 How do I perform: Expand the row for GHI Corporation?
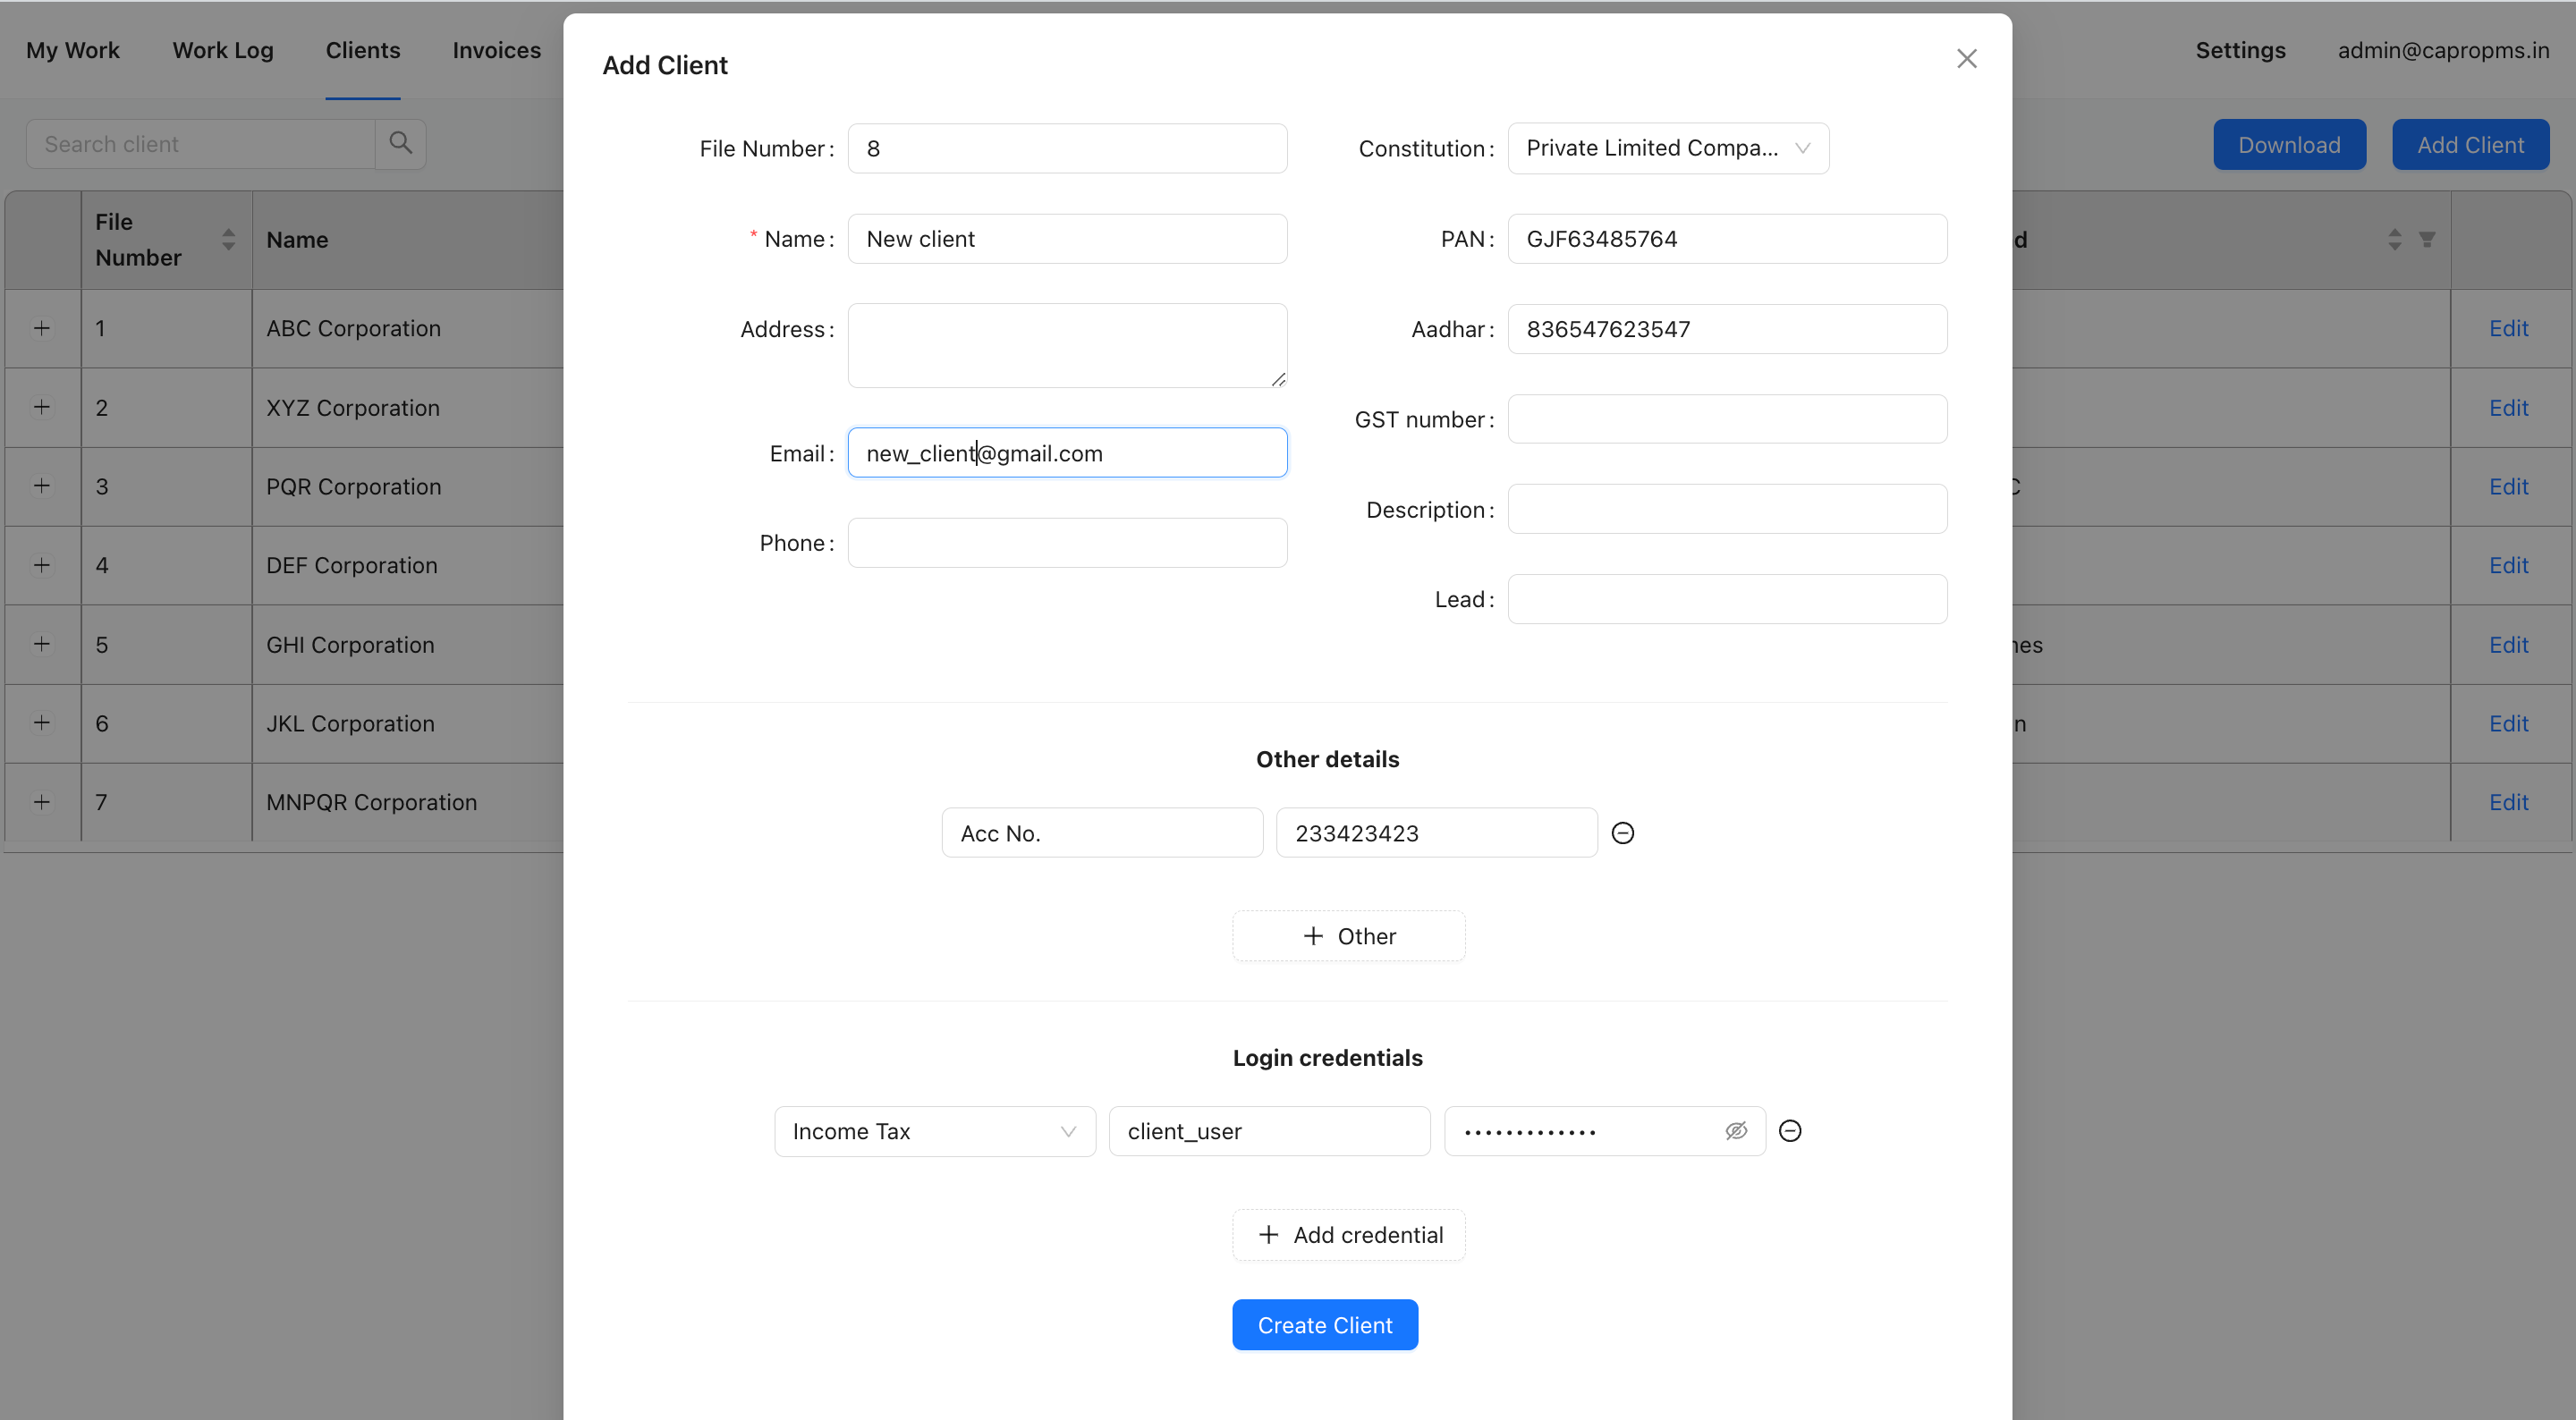point(41,644)
